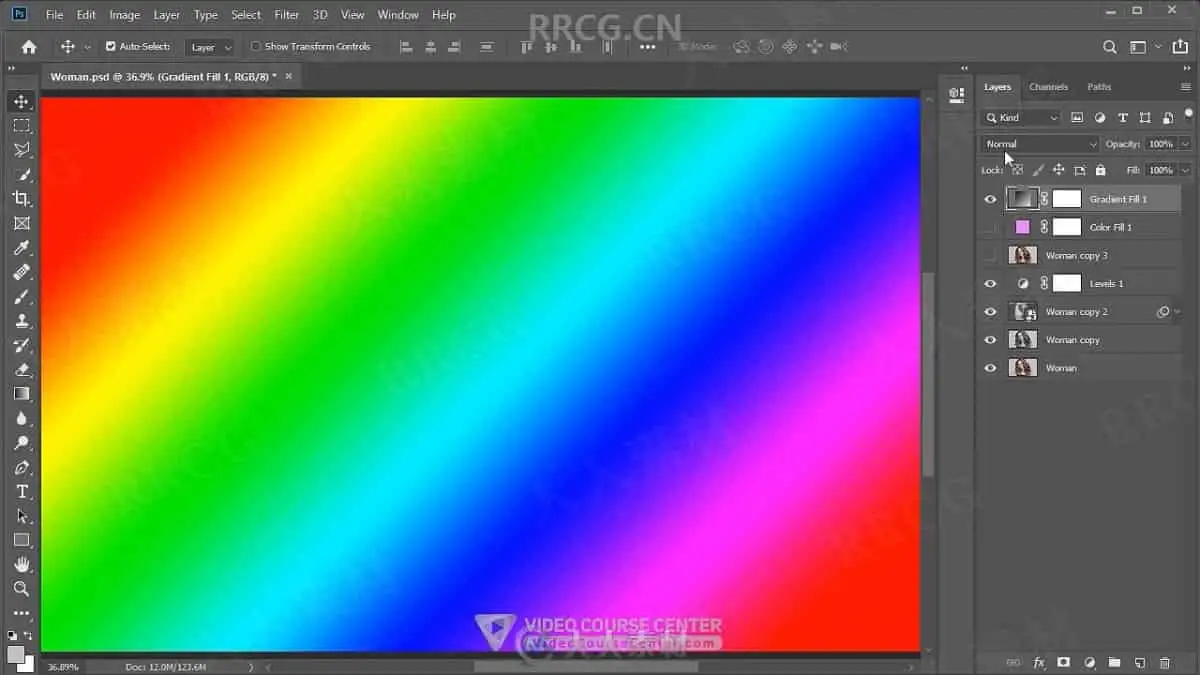Activate the Hand tool
Viewport: 1200px width, 675px height.
click(x=22, y=565)
